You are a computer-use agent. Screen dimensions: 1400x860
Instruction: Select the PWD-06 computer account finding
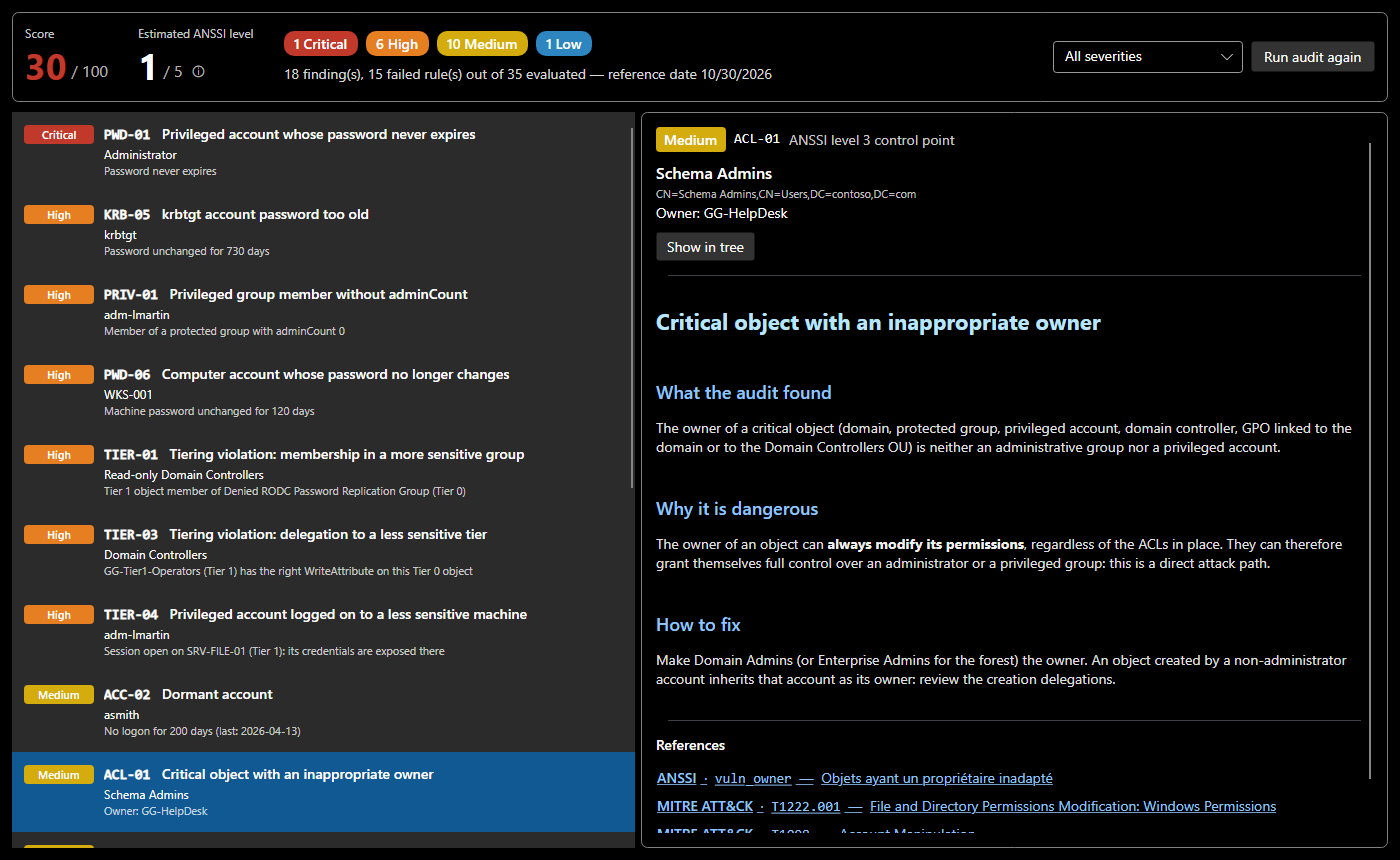(x=323, y=392)
